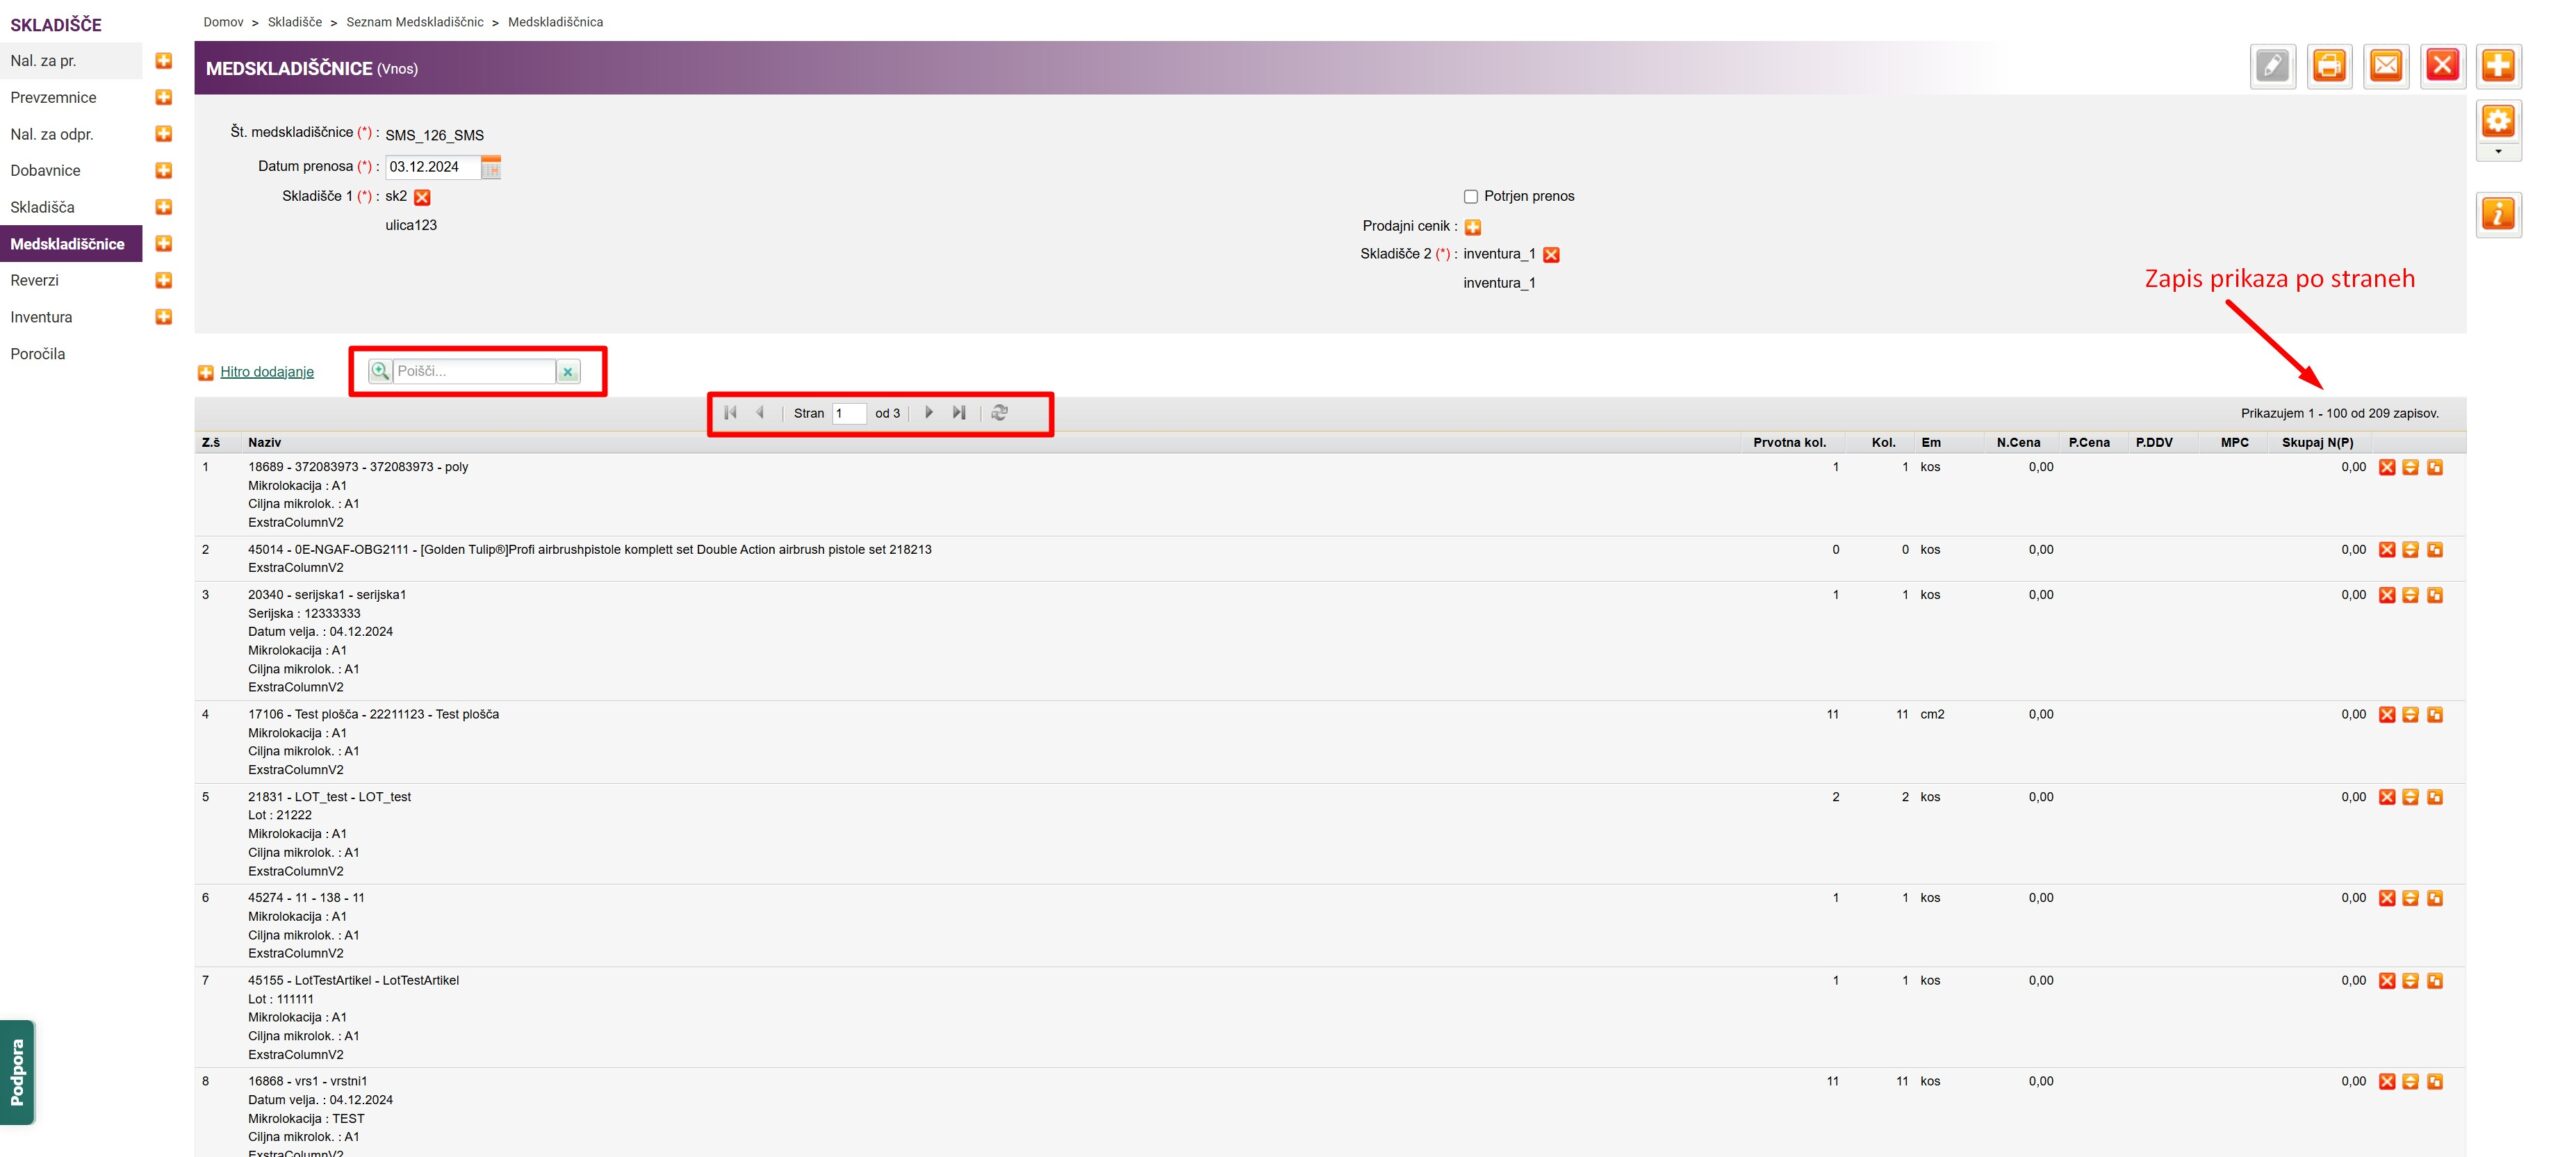2560x1157 pixels.
Task: Click the Poišči search input field
Action: pos(473,371)
